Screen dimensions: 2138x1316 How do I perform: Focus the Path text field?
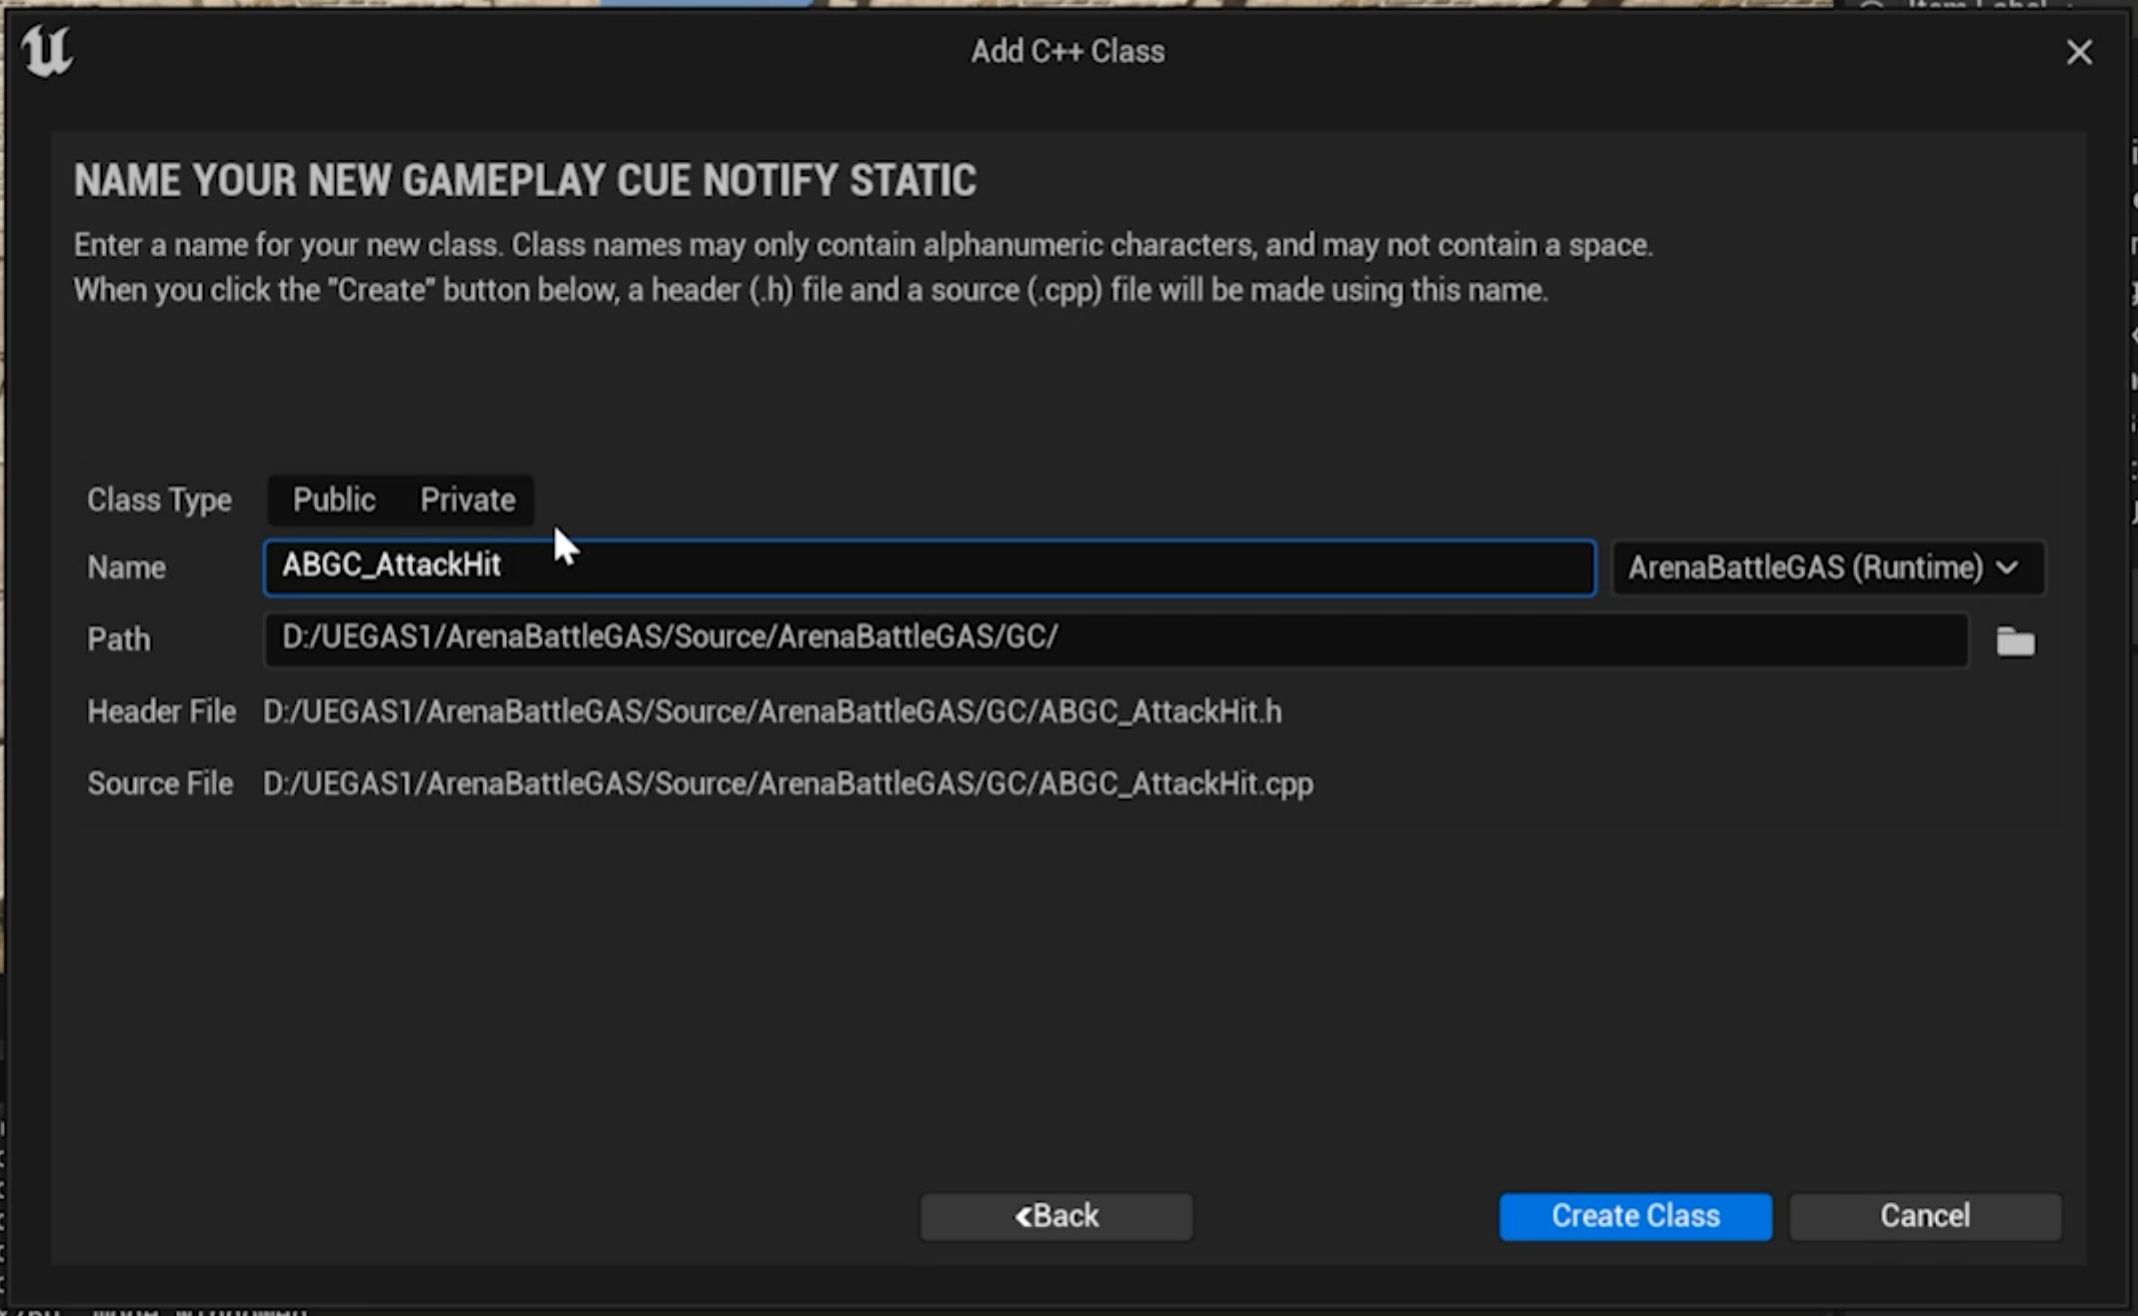(1114, 639)
